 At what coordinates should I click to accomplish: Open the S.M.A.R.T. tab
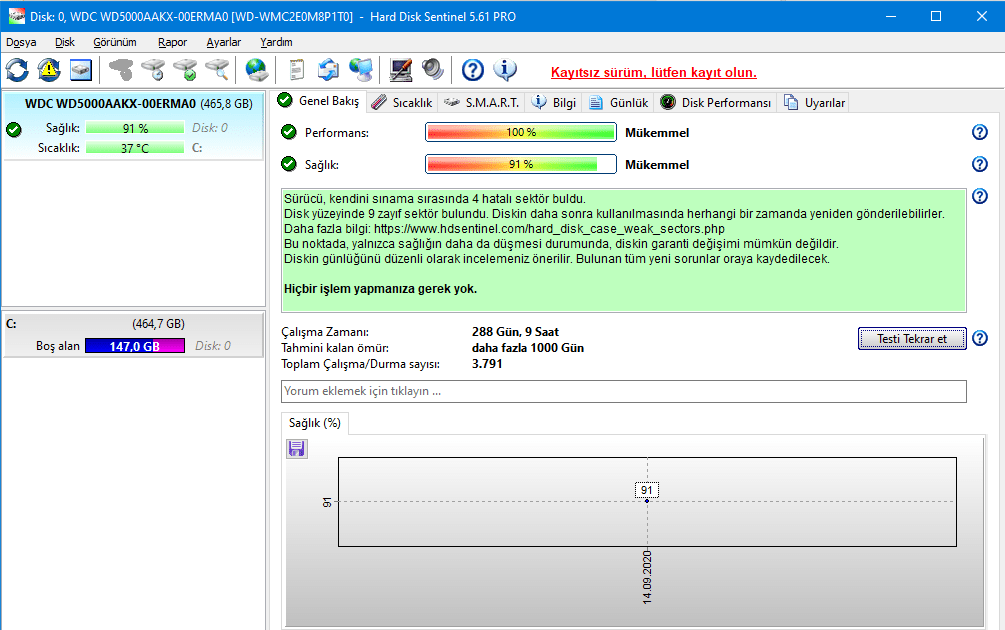482,103
